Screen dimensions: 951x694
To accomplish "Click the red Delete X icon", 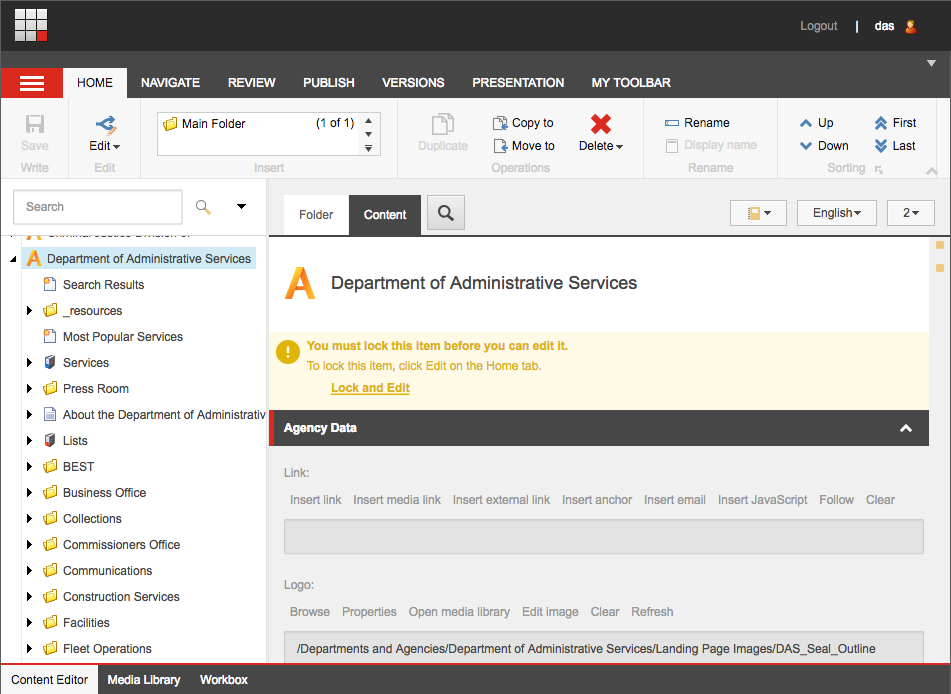I will [600, 124].
